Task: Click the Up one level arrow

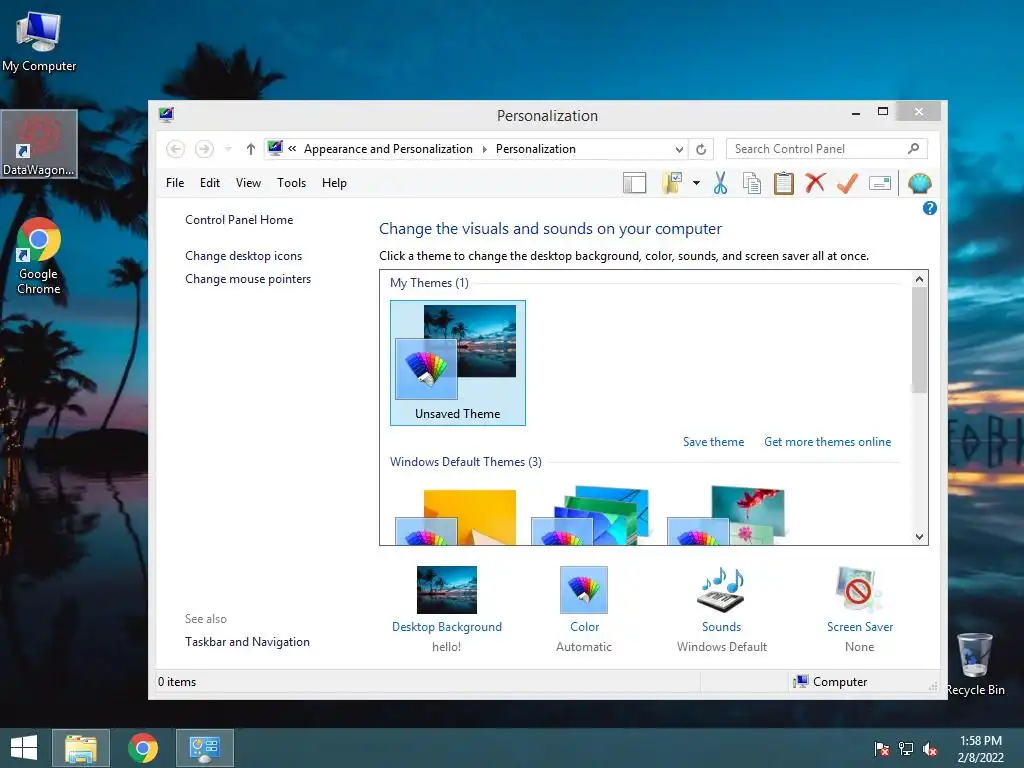Action: 251,149
